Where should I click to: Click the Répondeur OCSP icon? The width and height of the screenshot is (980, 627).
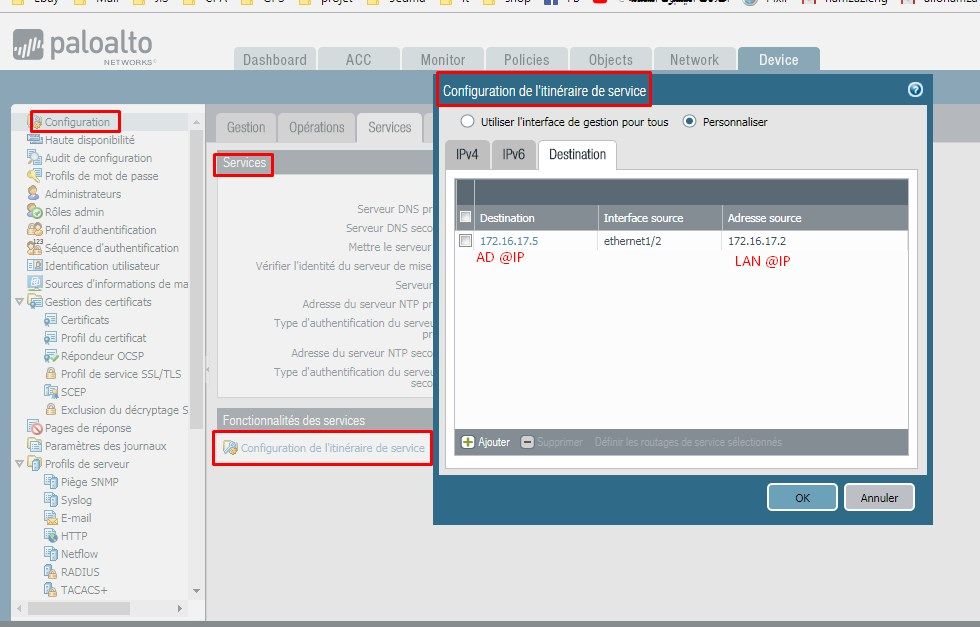[x=51, y=356]
